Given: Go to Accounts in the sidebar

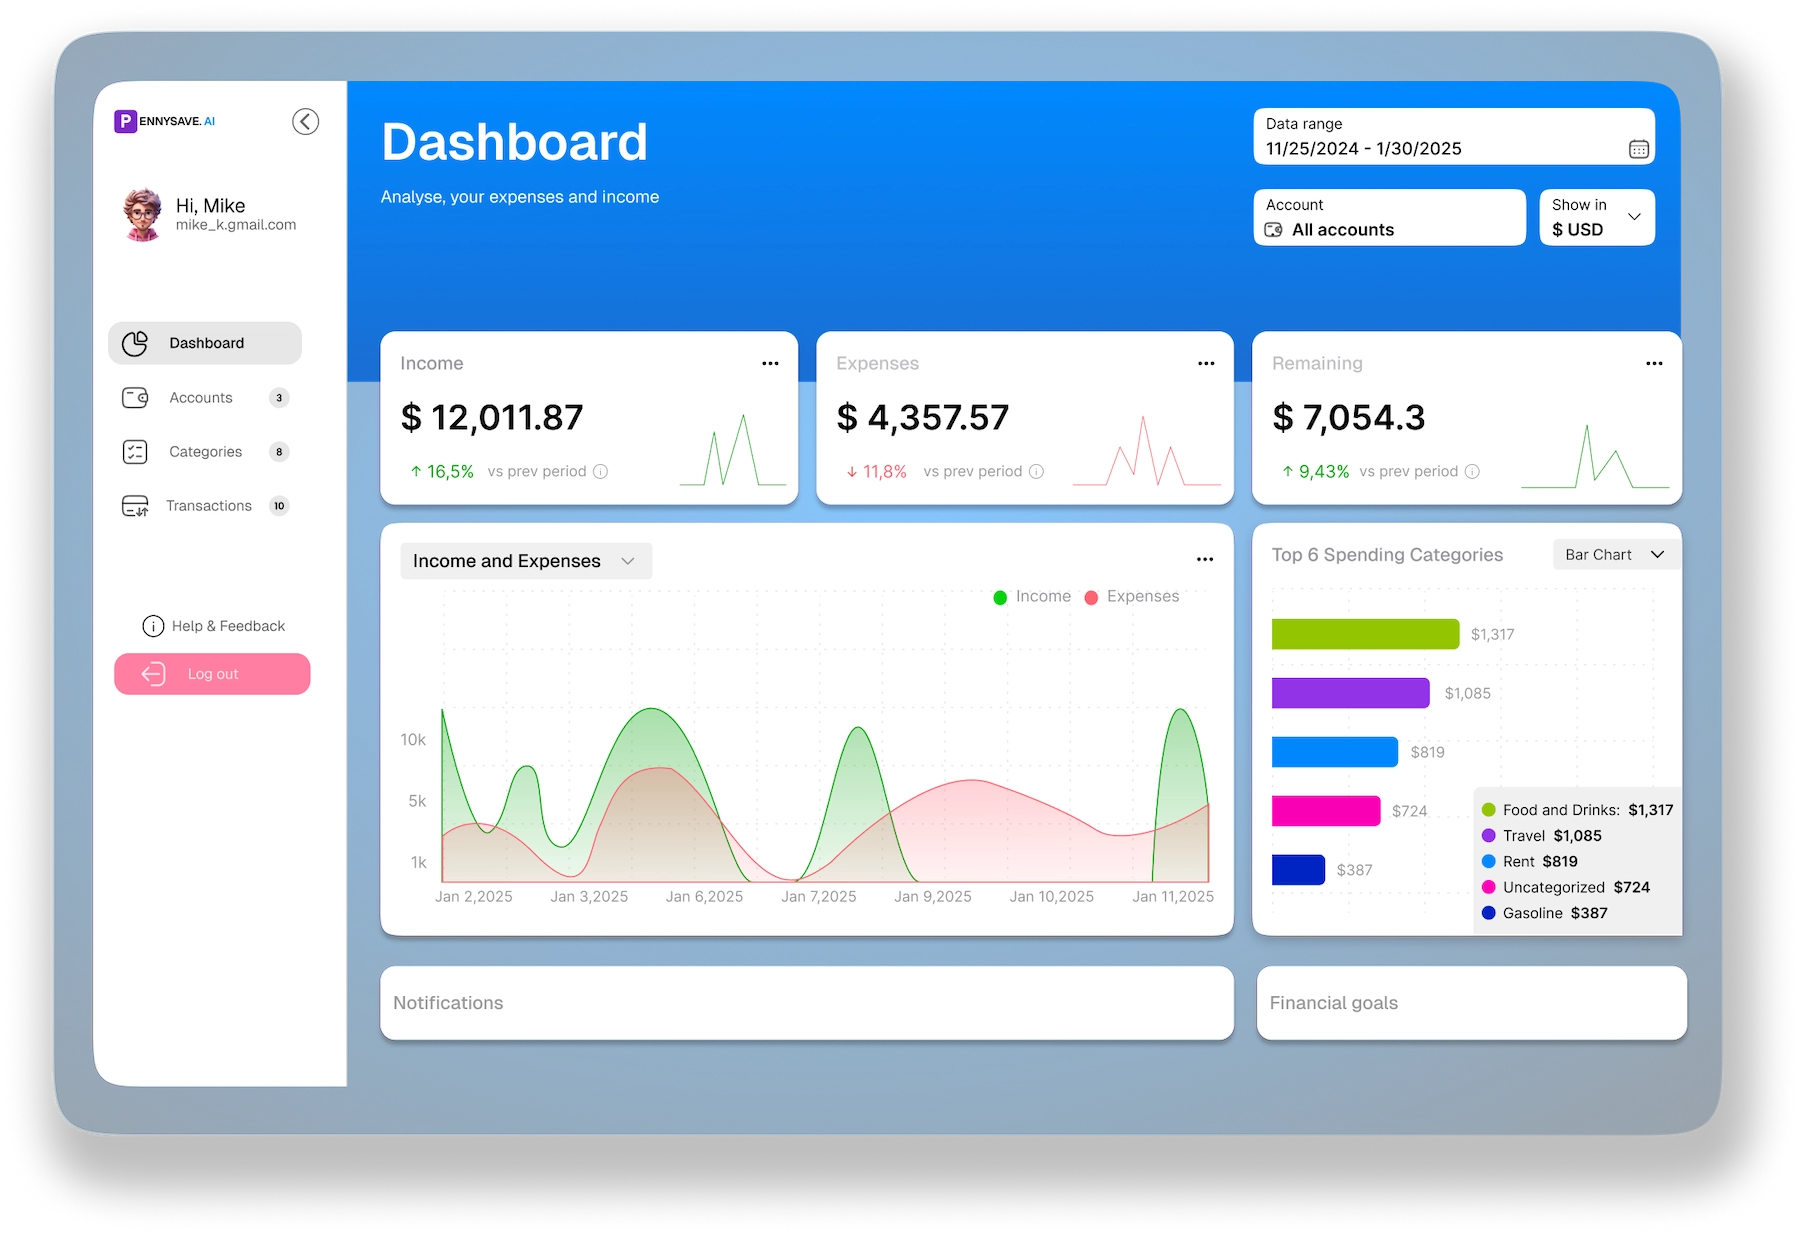Looking at the screenshot, I should click(x=201, y=398).
